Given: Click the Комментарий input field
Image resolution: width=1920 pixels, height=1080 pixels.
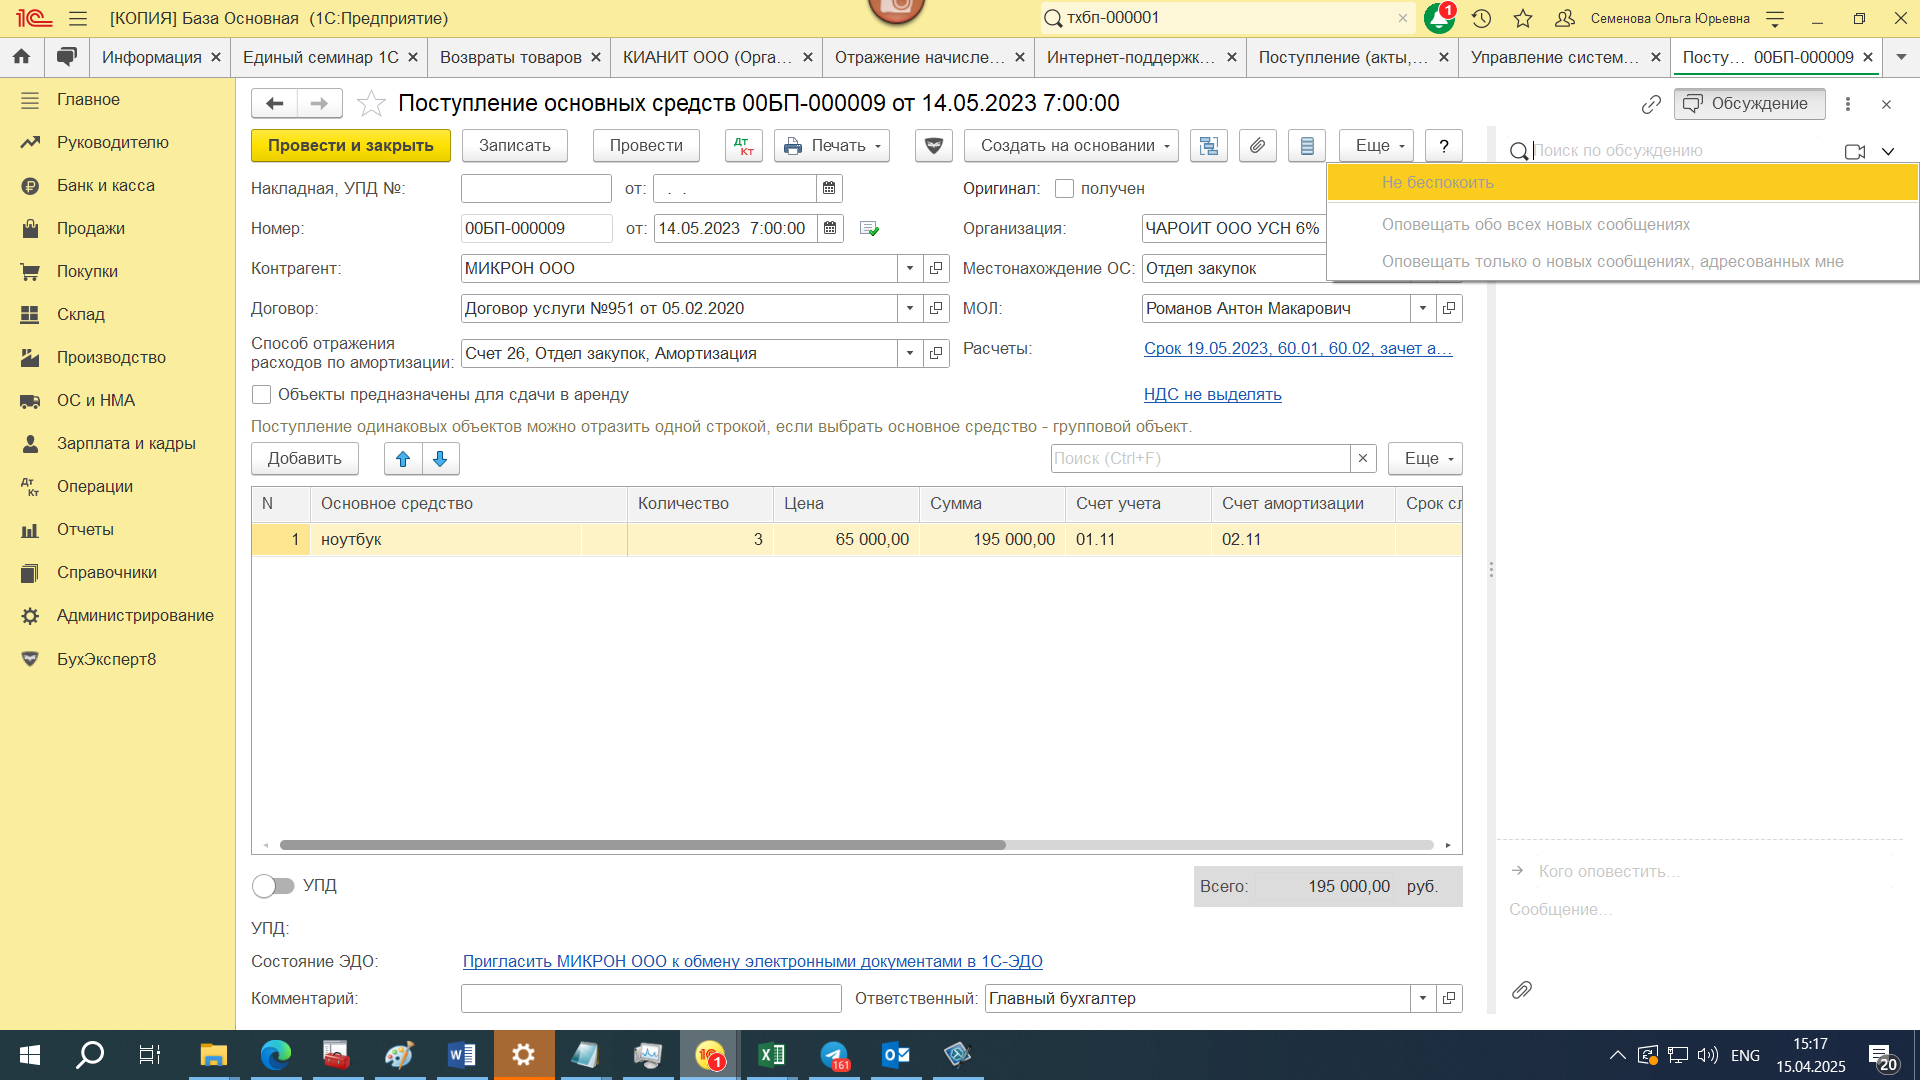Looking at the screenshot, I should coord(651,998).
